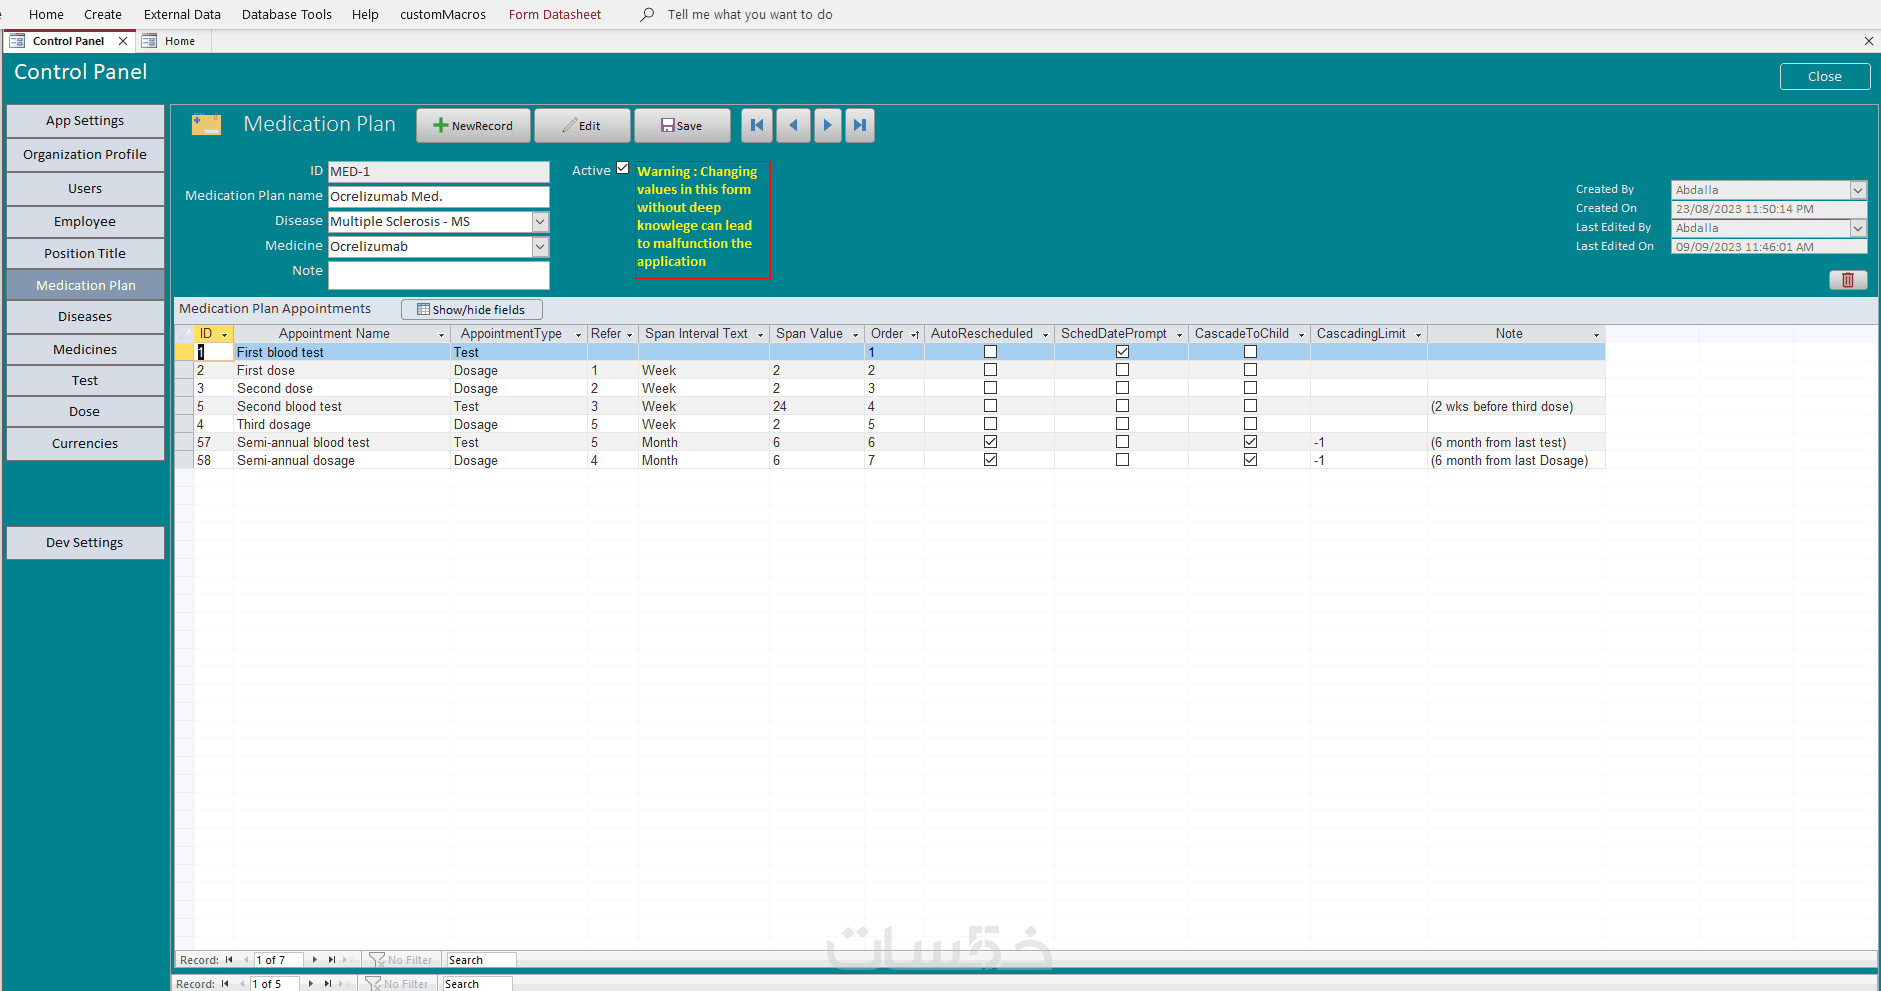Open the Home ribbon tab
1881x991 pixels.
[x=46, y=14]
